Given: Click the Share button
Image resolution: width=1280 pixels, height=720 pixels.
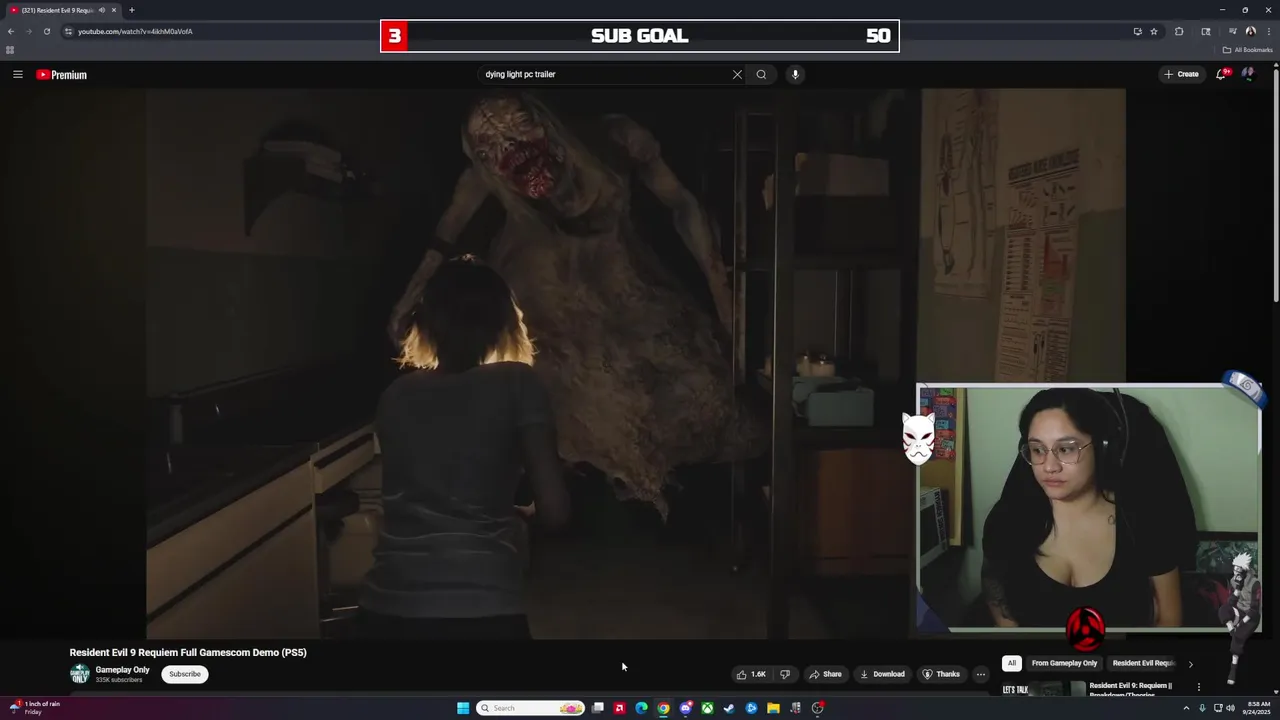Looking at the screenshot, I should (825, 674).
